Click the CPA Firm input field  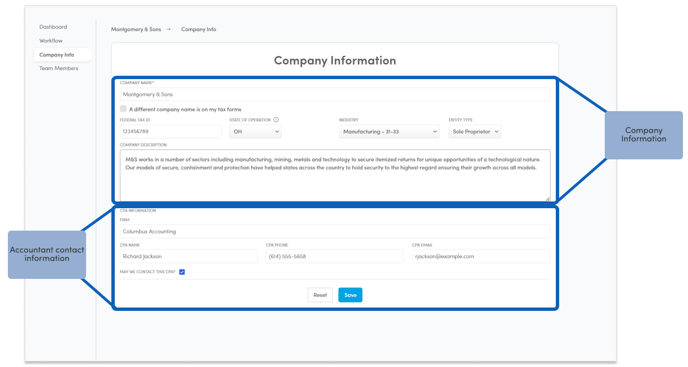click(335, 231)
